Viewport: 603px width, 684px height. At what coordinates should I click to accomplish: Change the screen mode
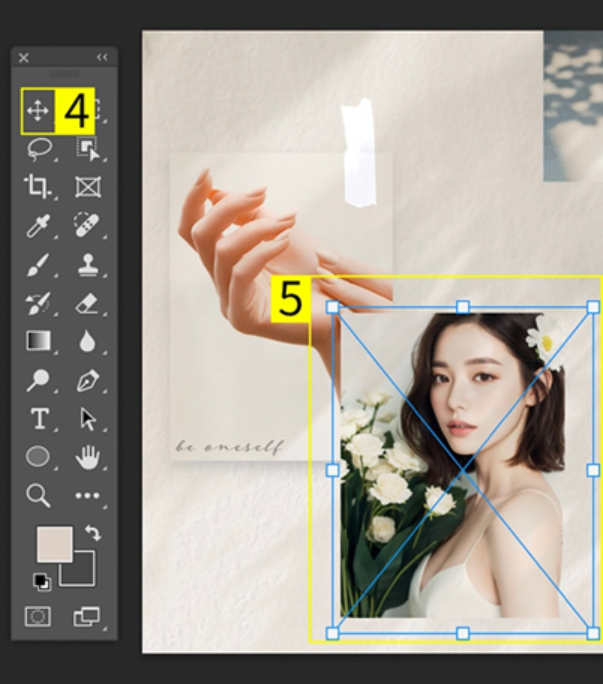tap(86, 616)
